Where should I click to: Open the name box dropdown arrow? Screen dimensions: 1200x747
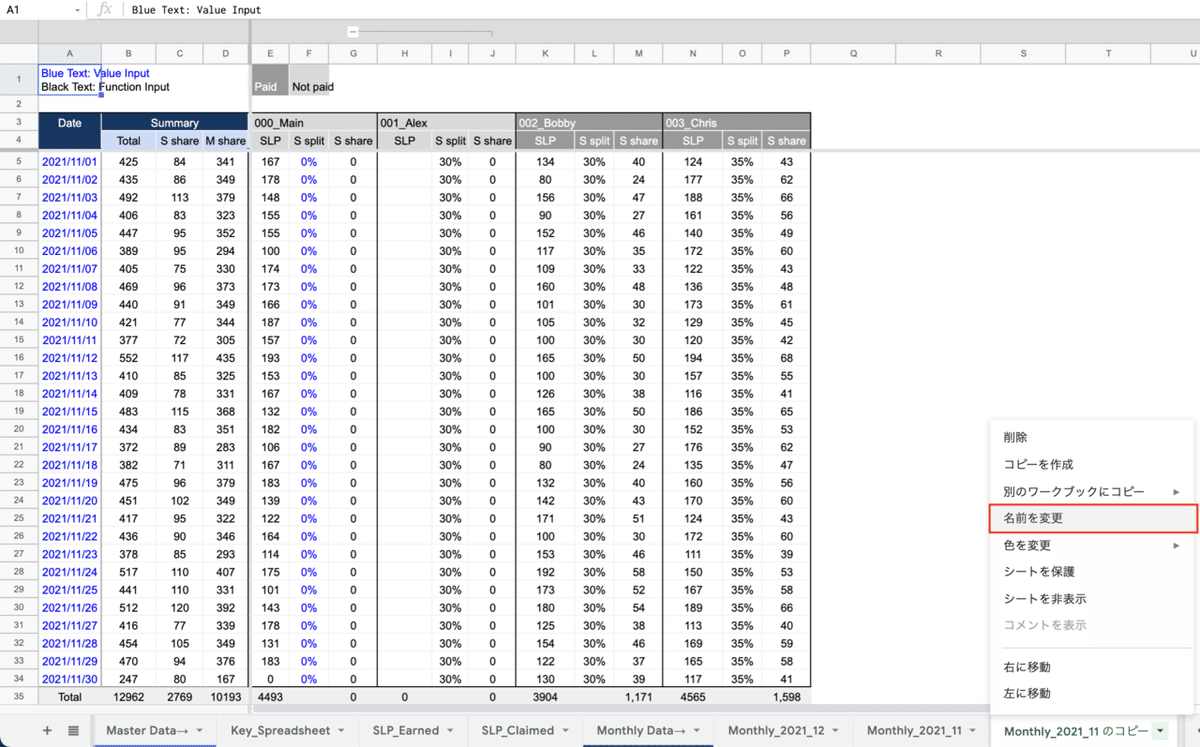coord(78,10)
